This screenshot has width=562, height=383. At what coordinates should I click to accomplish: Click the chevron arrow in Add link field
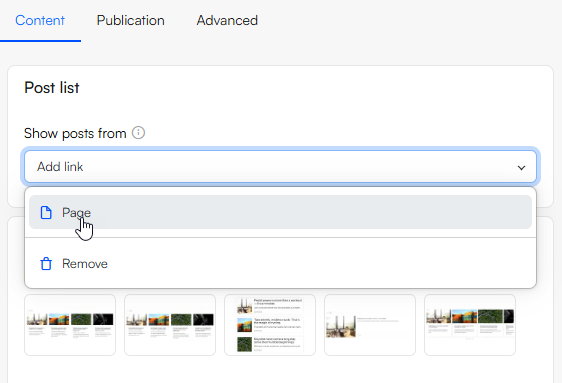pos(521,167)
